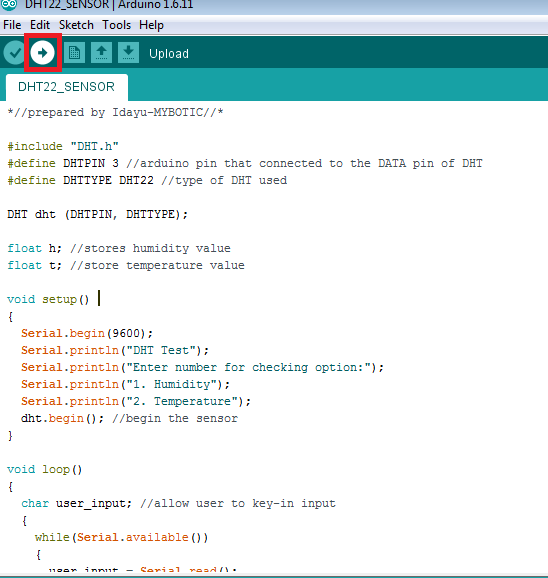Click the Serial.println("DHT Test") line
Screen dimensions: 548x578
pyautogui.click(x=115, y=350)
